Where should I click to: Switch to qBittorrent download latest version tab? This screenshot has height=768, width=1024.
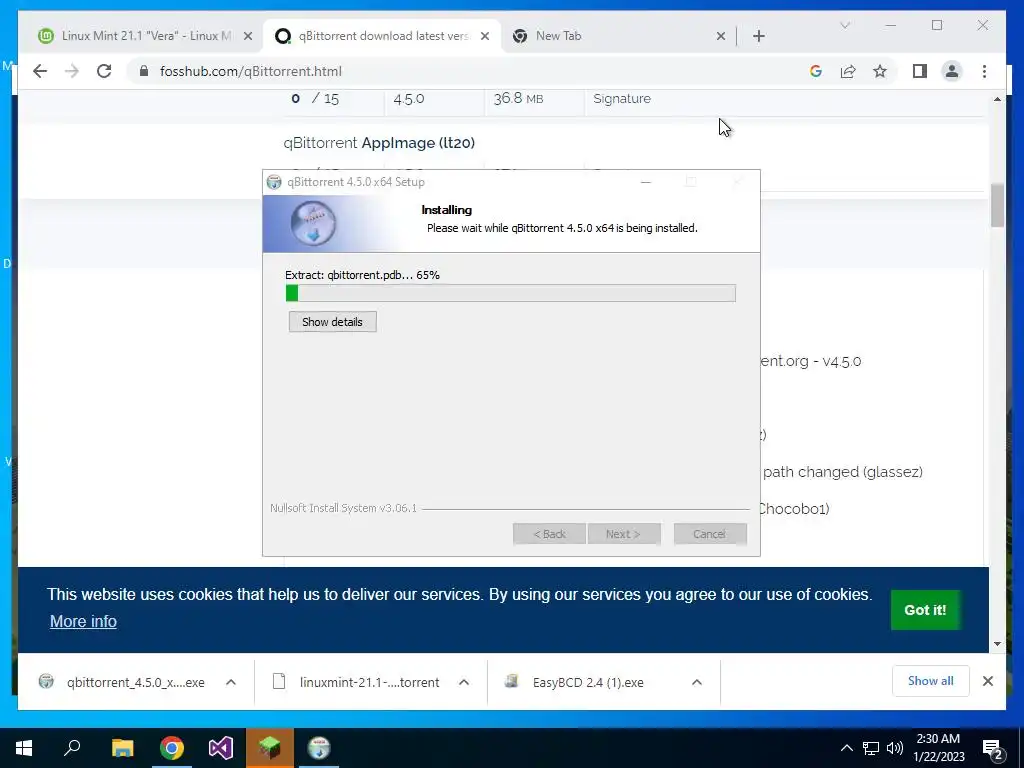382,36
